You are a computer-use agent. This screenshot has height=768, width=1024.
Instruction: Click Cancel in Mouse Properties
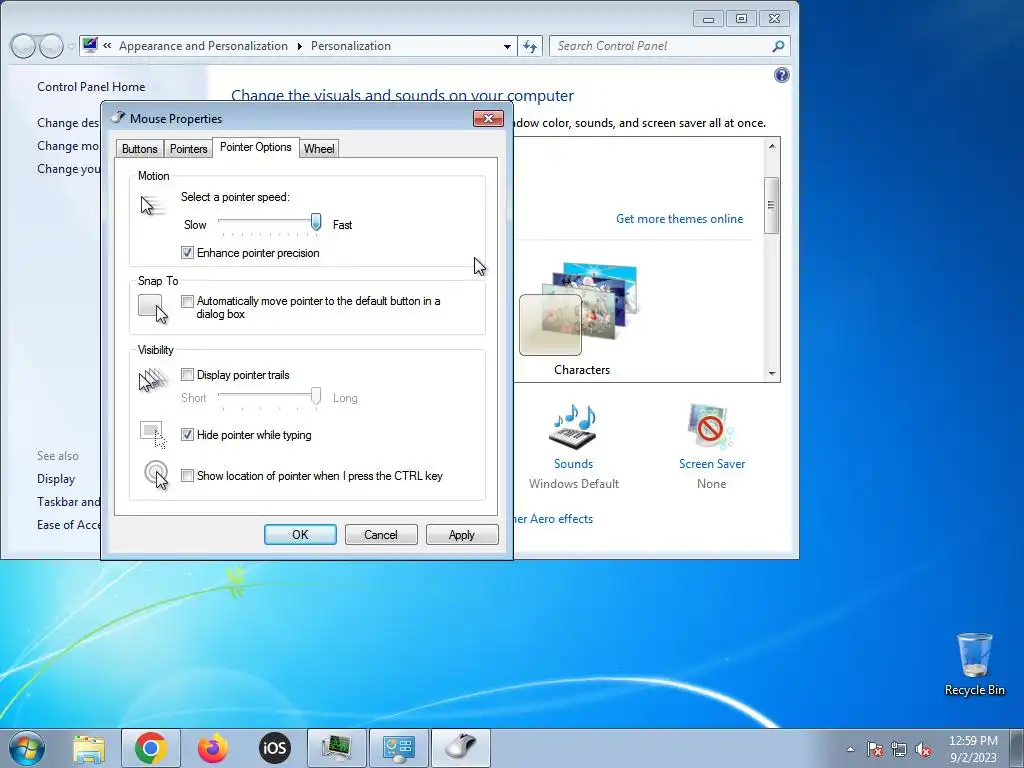[381, 535]
